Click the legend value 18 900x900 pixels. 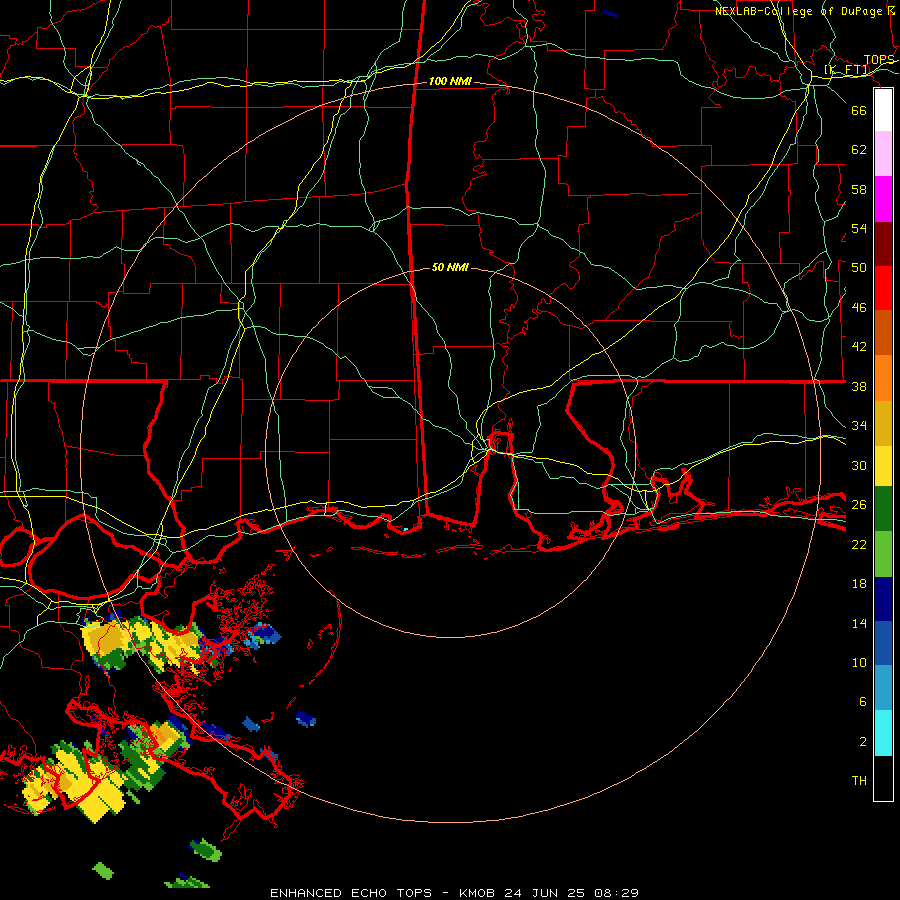859,584
